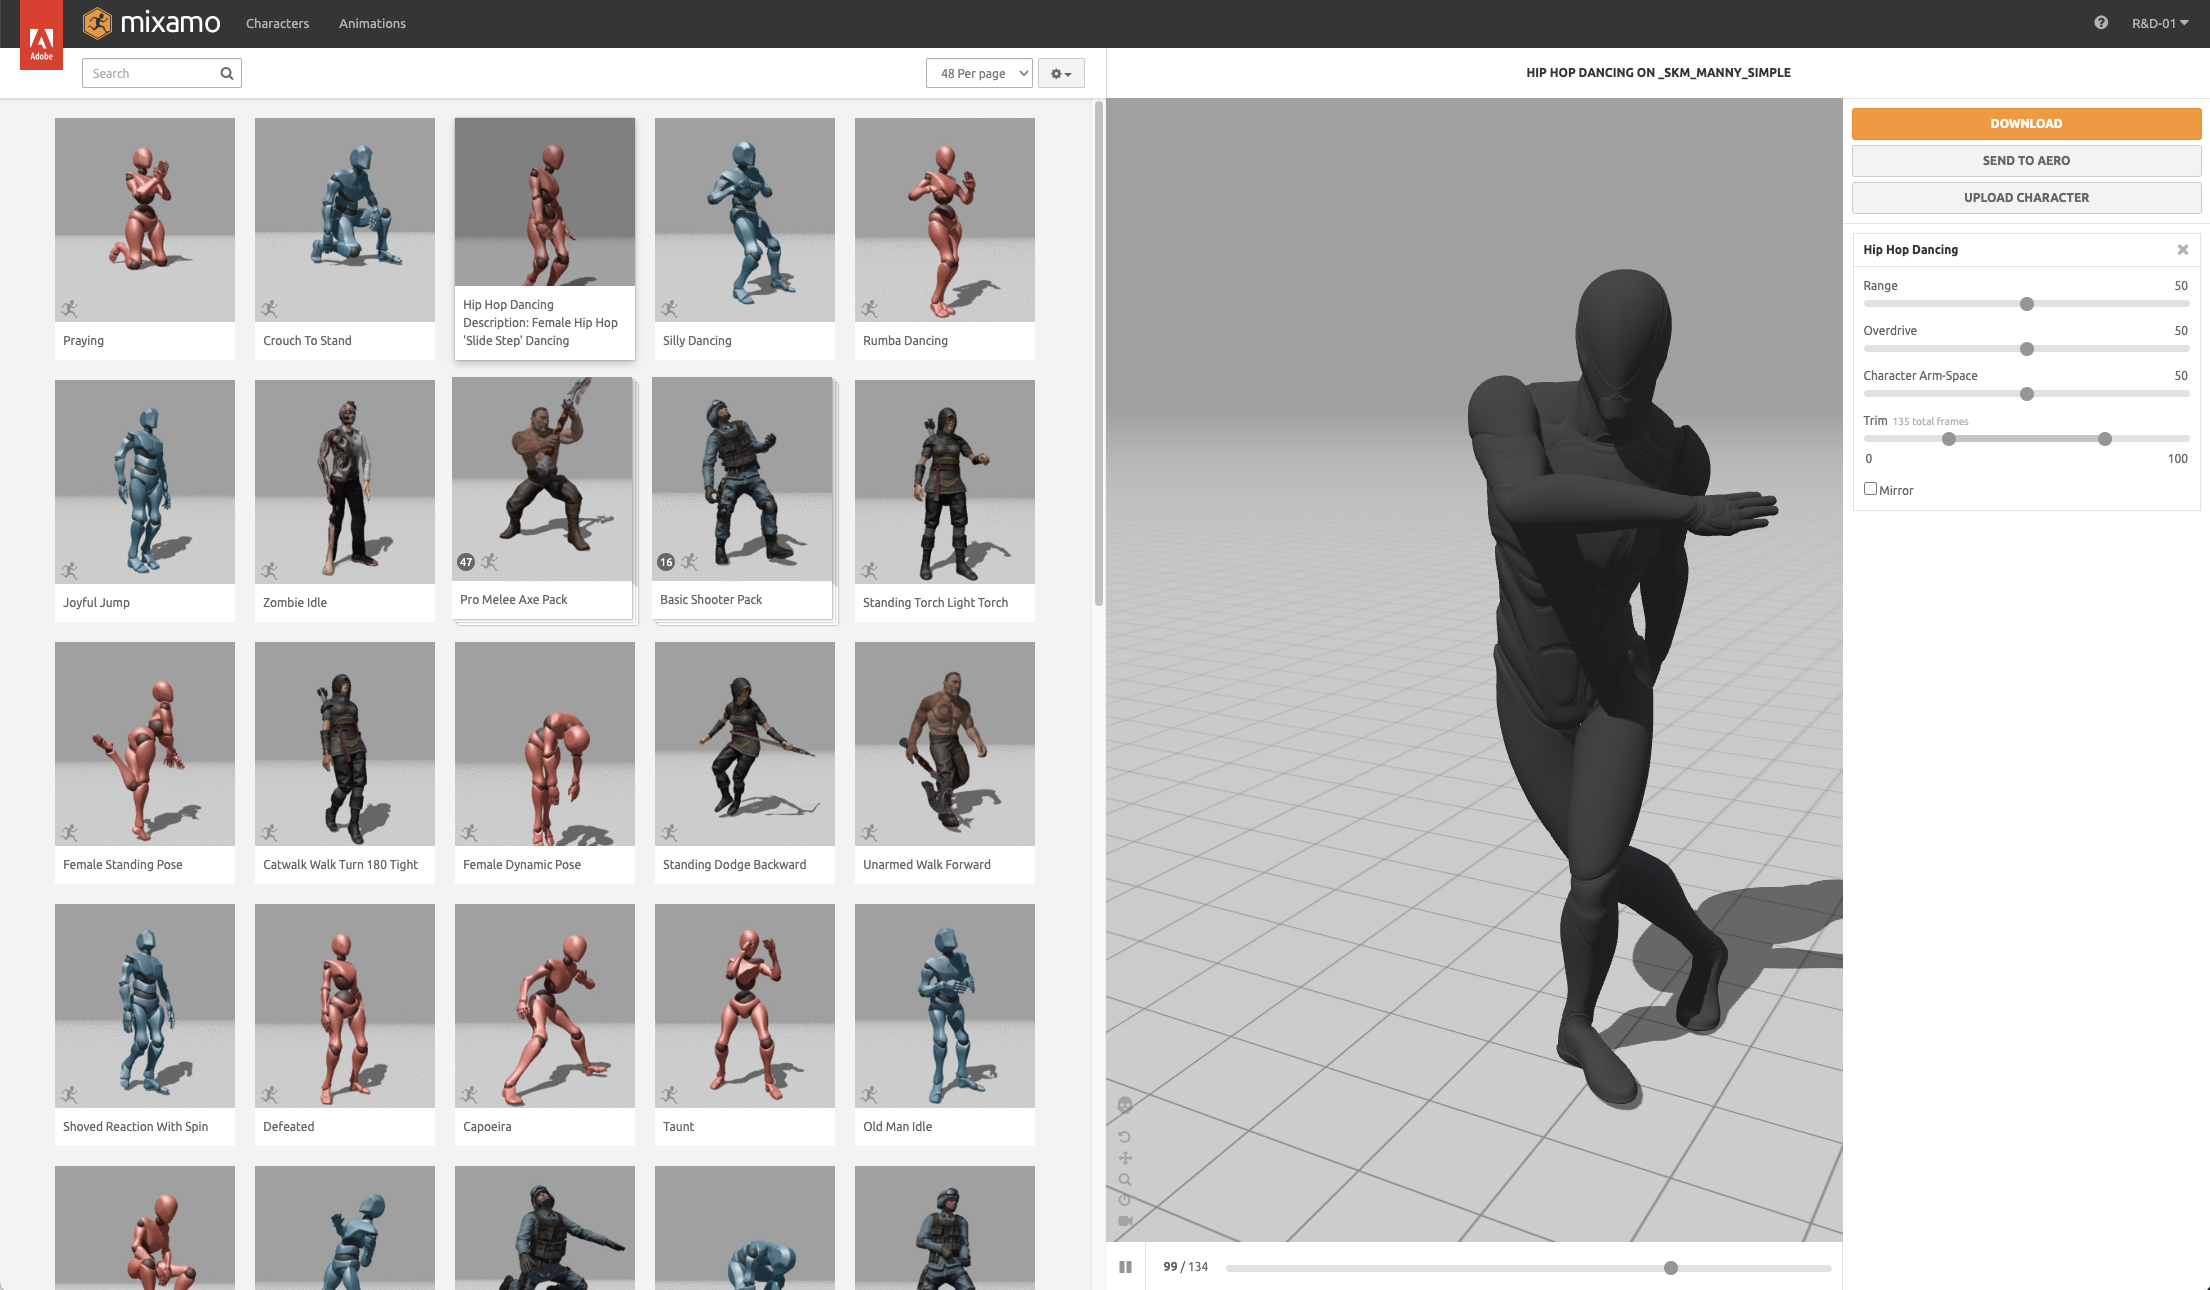Select the Zombie Idle animation thumbnail
The image size is (2210, 1290).
(x=345, y=483)
